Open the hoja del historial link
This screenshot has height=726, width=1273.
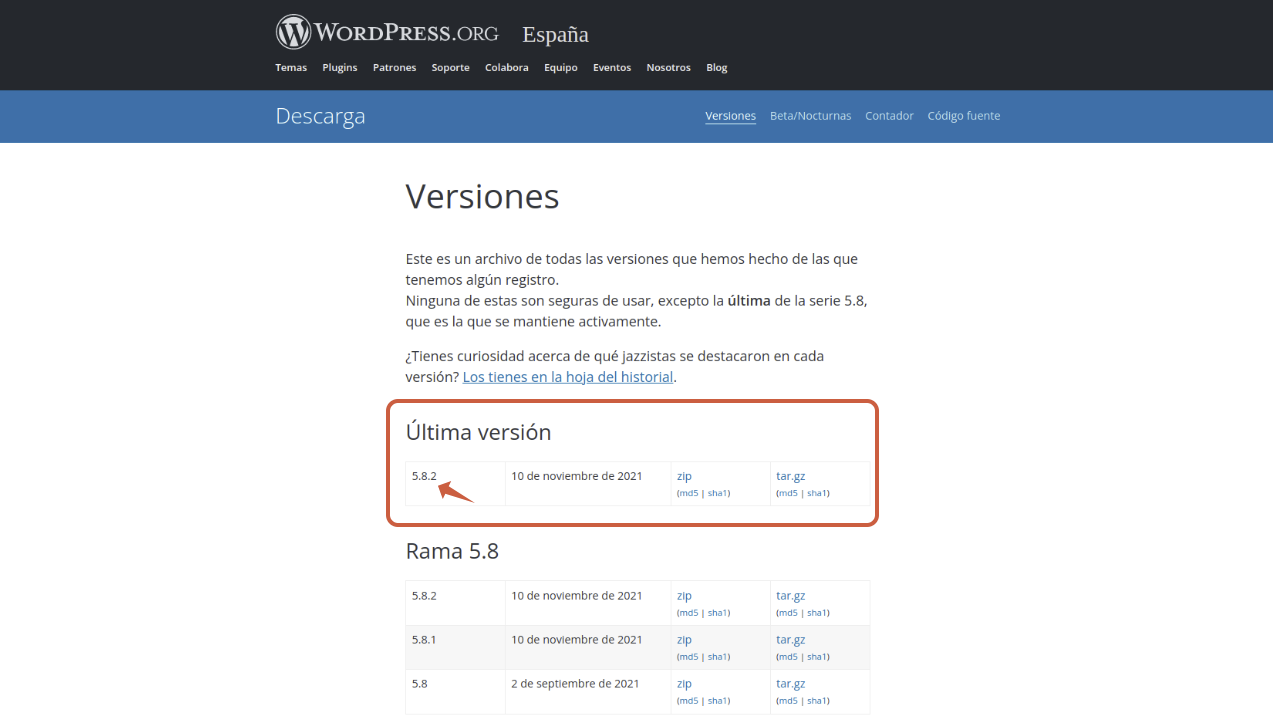pos(568,377)
